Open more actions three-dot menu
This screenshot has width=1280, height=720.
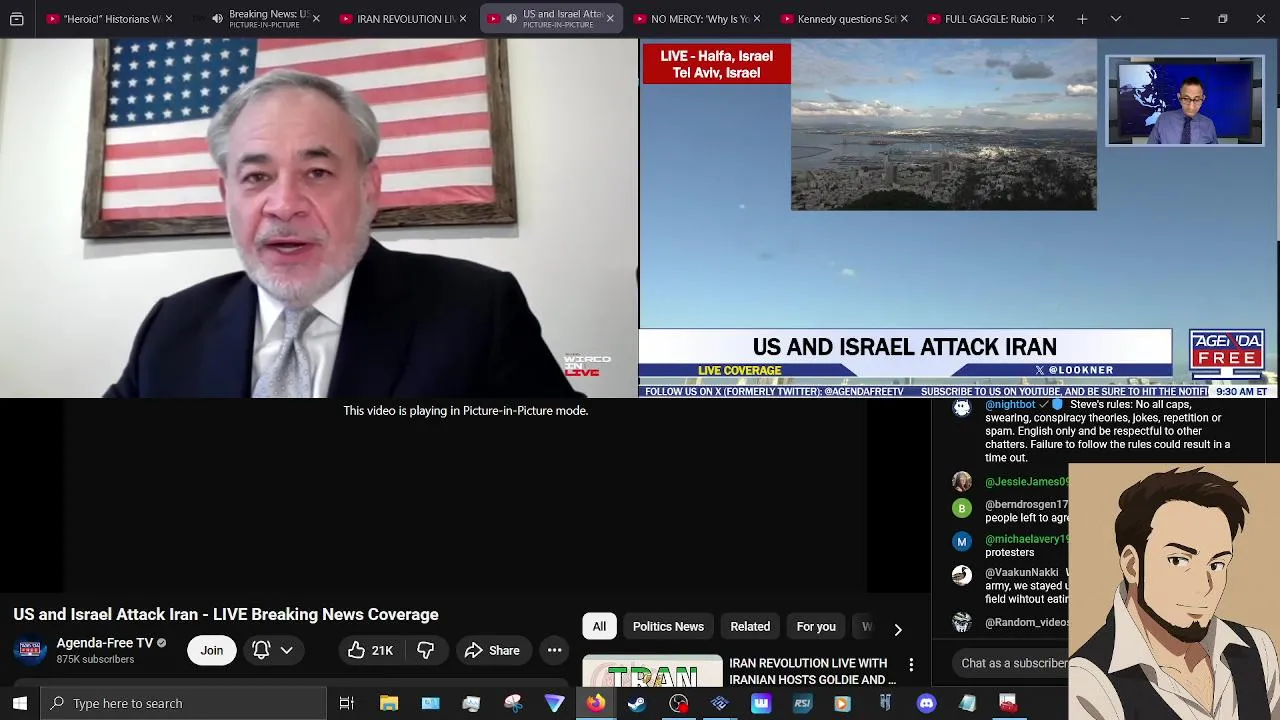point(554,650)
